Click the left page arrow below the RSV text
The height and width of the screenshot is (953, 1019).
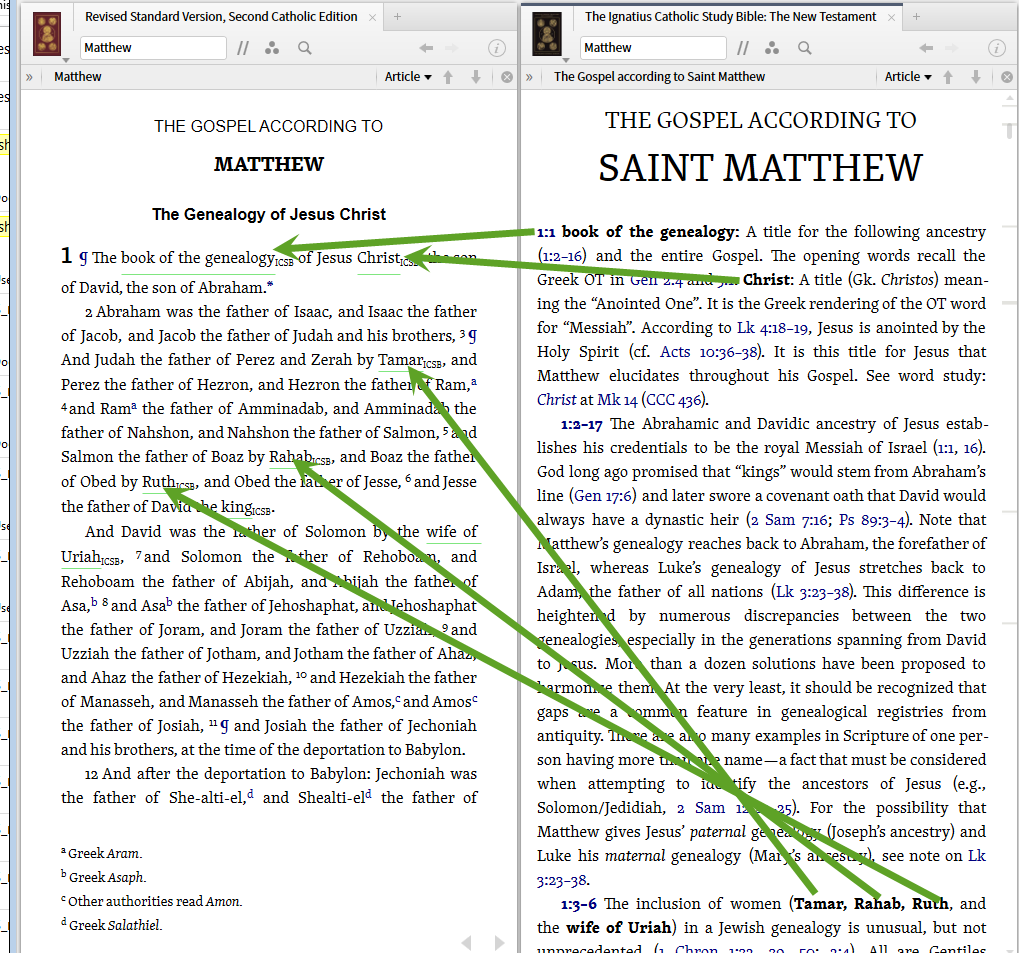466,942
